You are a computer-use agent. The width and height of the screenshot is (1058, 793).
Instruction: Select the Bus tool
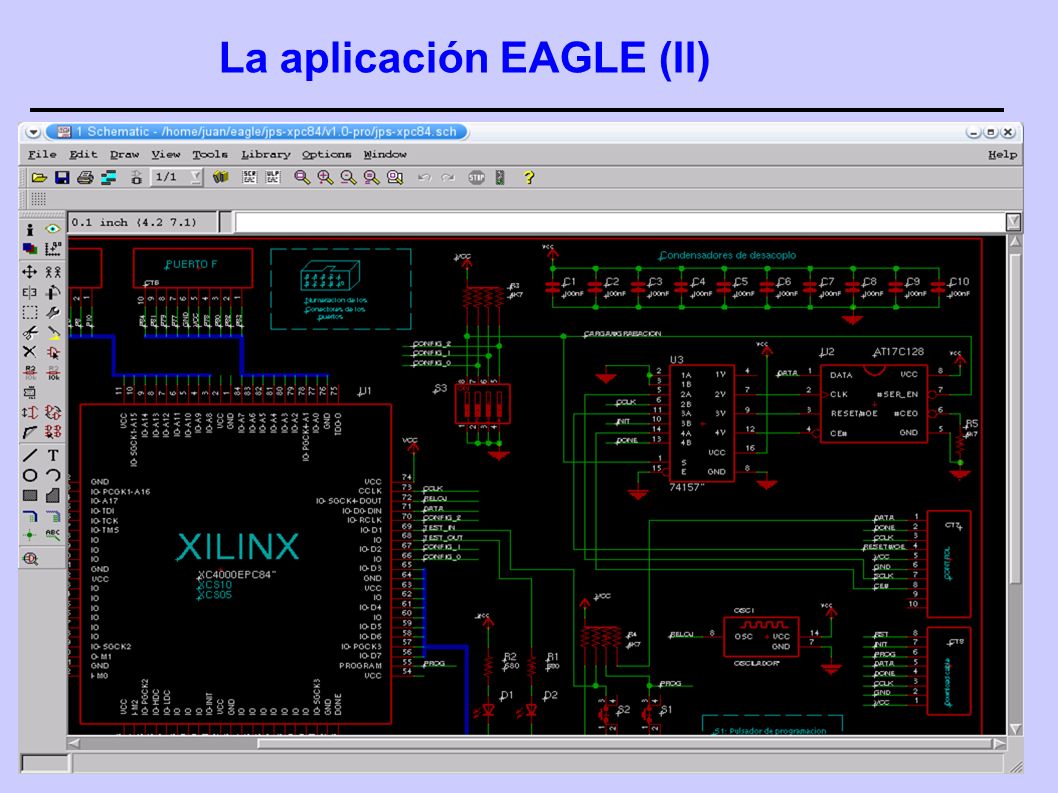(x=30, y=516)
